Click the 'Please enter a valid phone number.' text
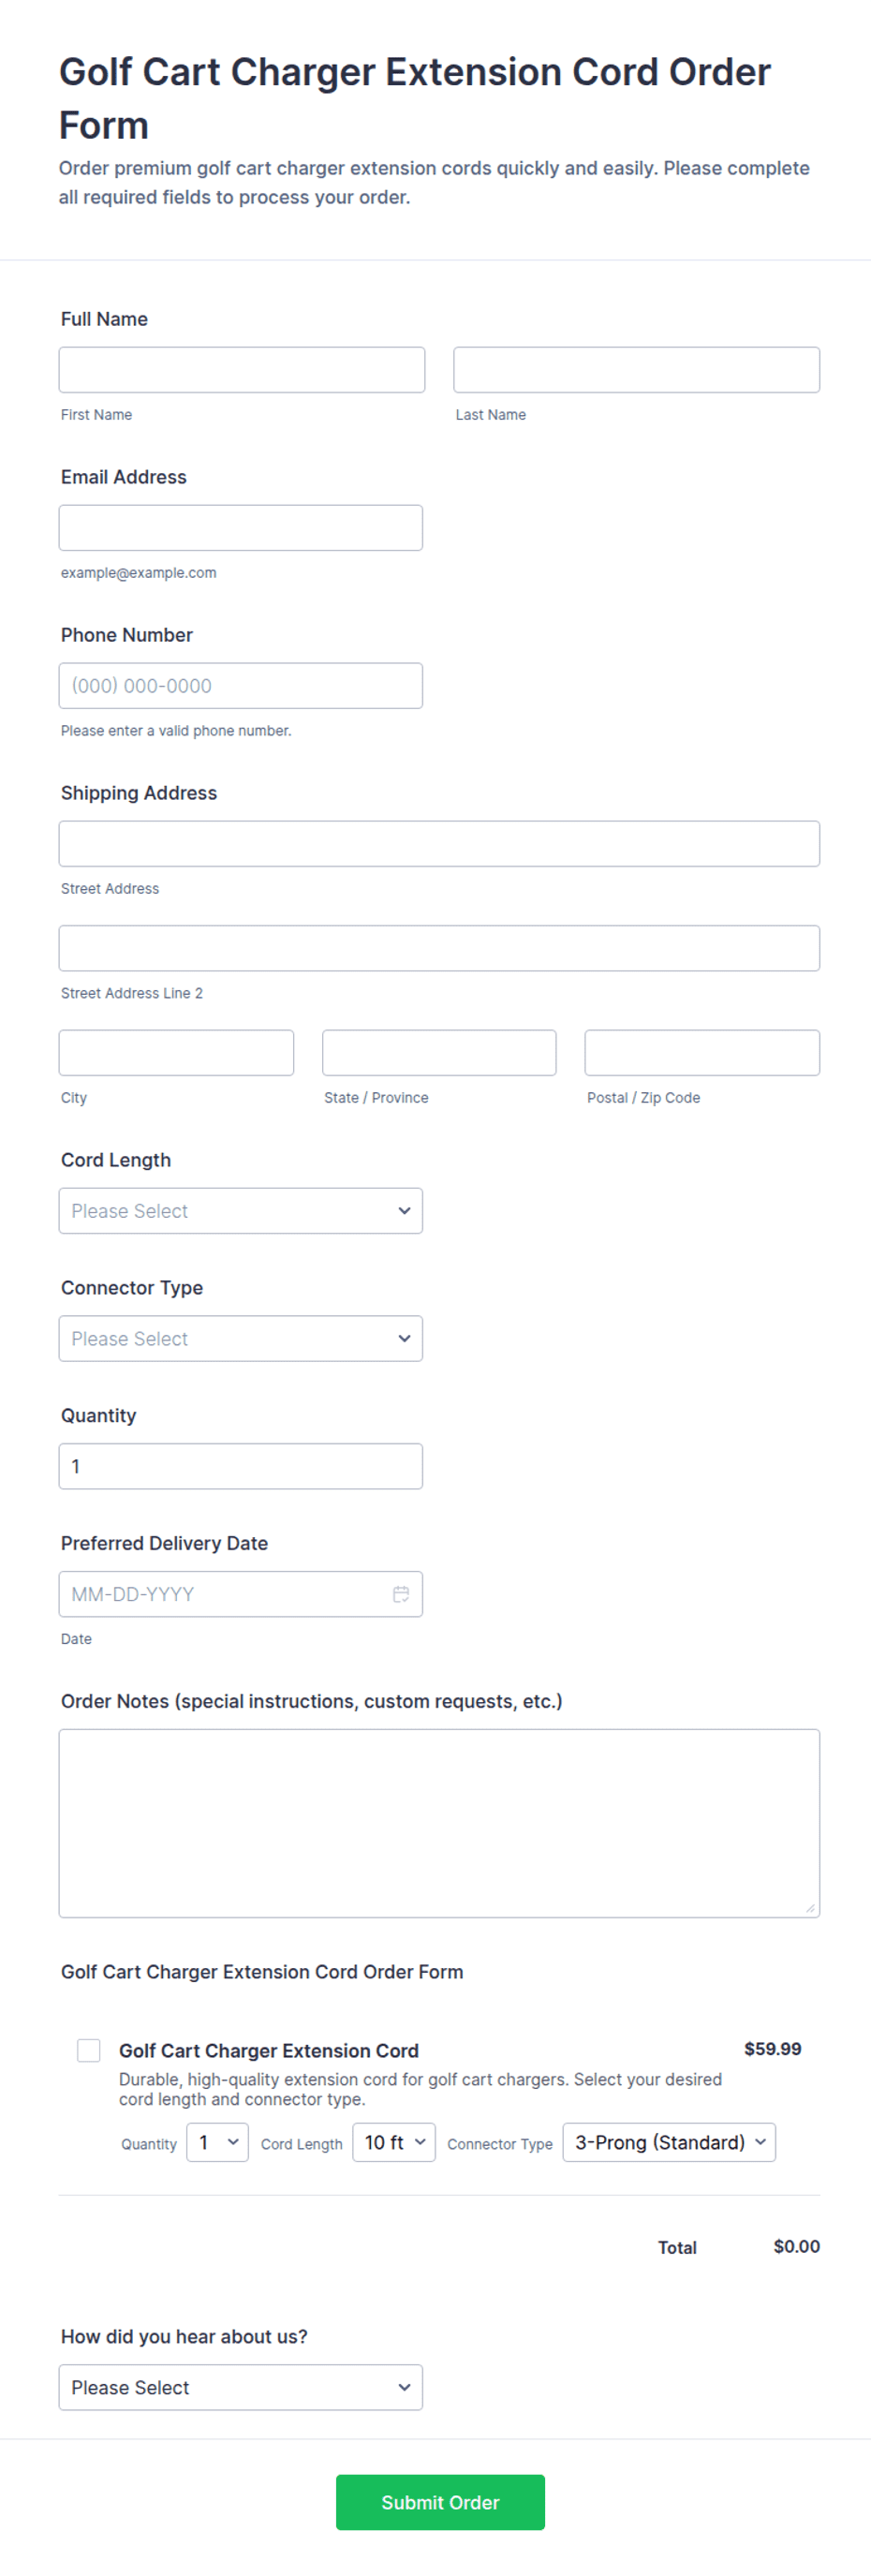 point(176,731)
